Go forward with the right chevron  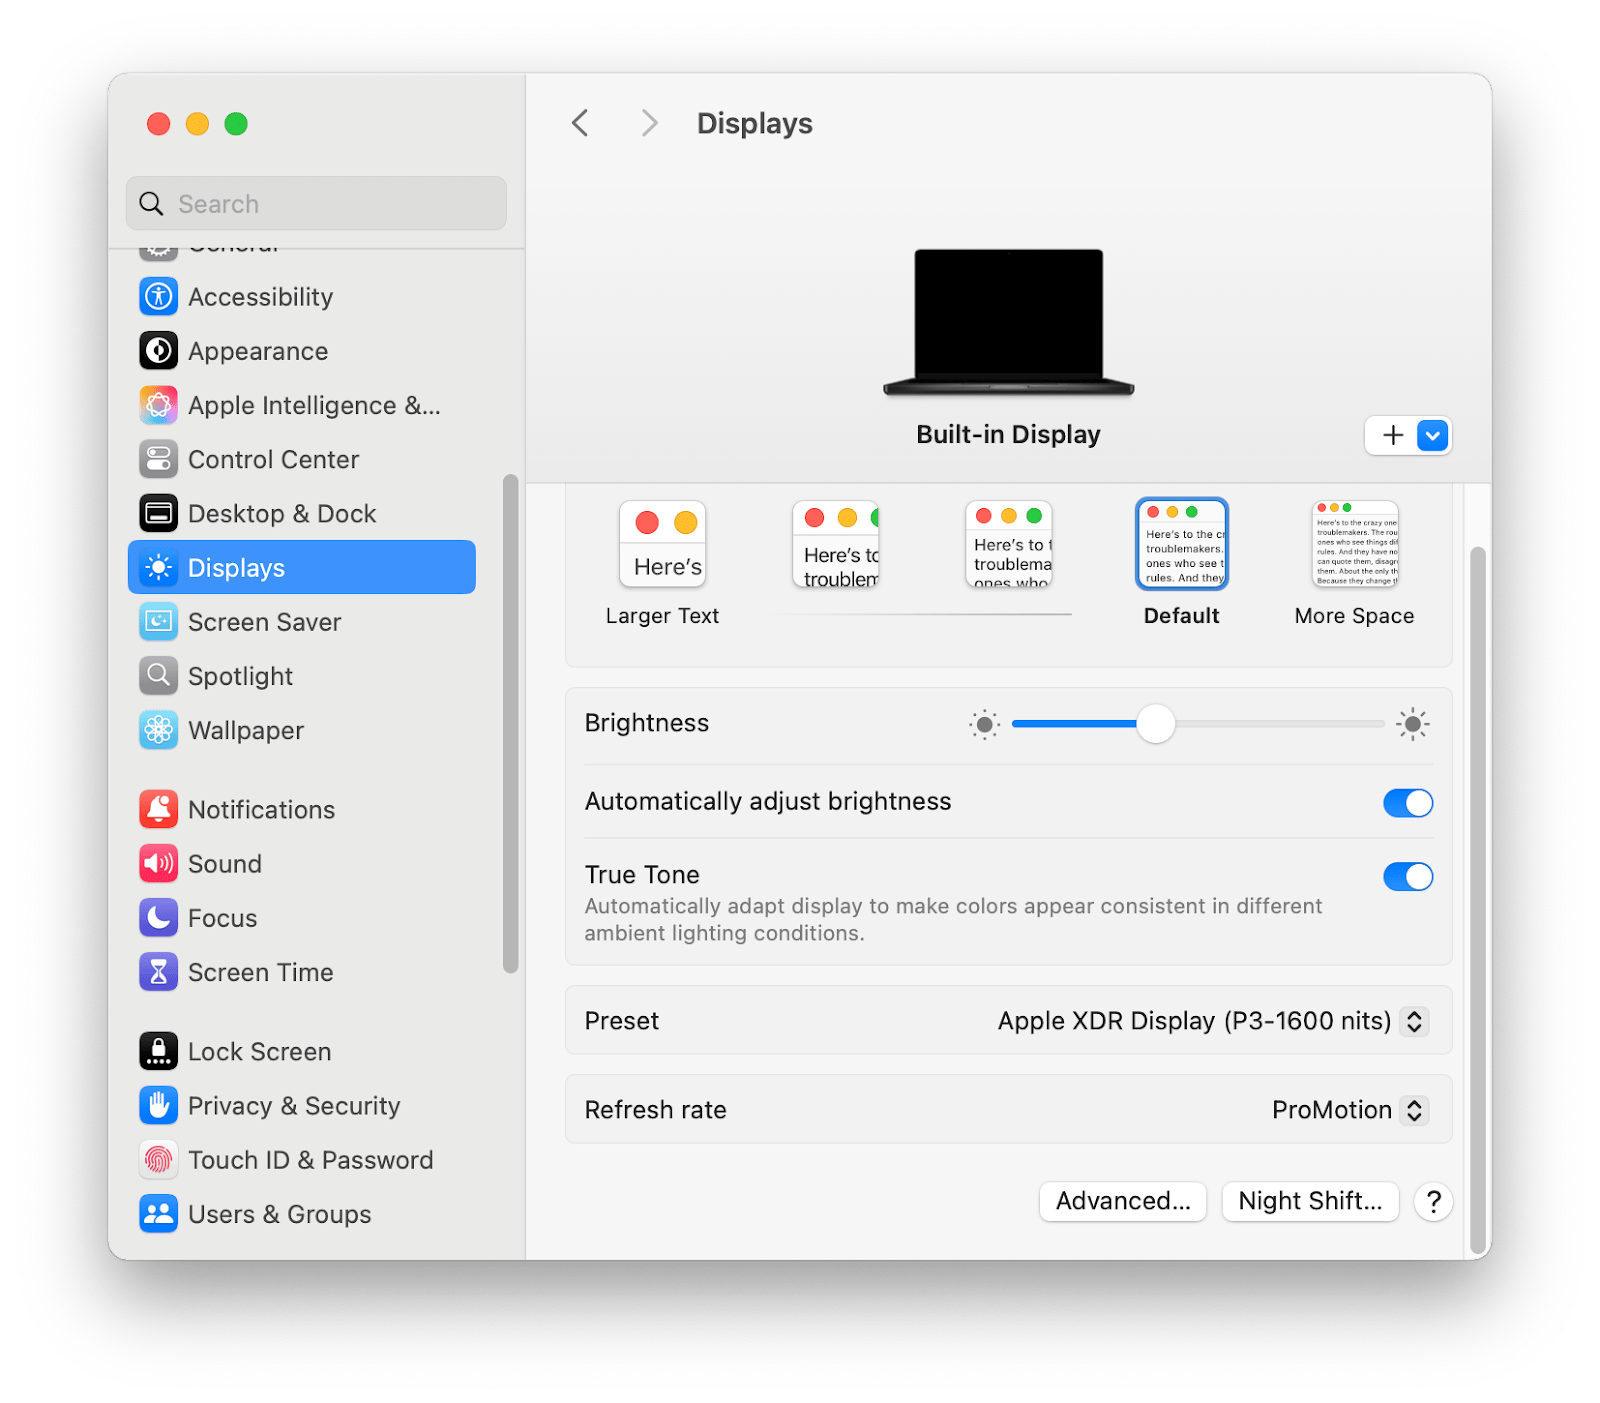650,123
